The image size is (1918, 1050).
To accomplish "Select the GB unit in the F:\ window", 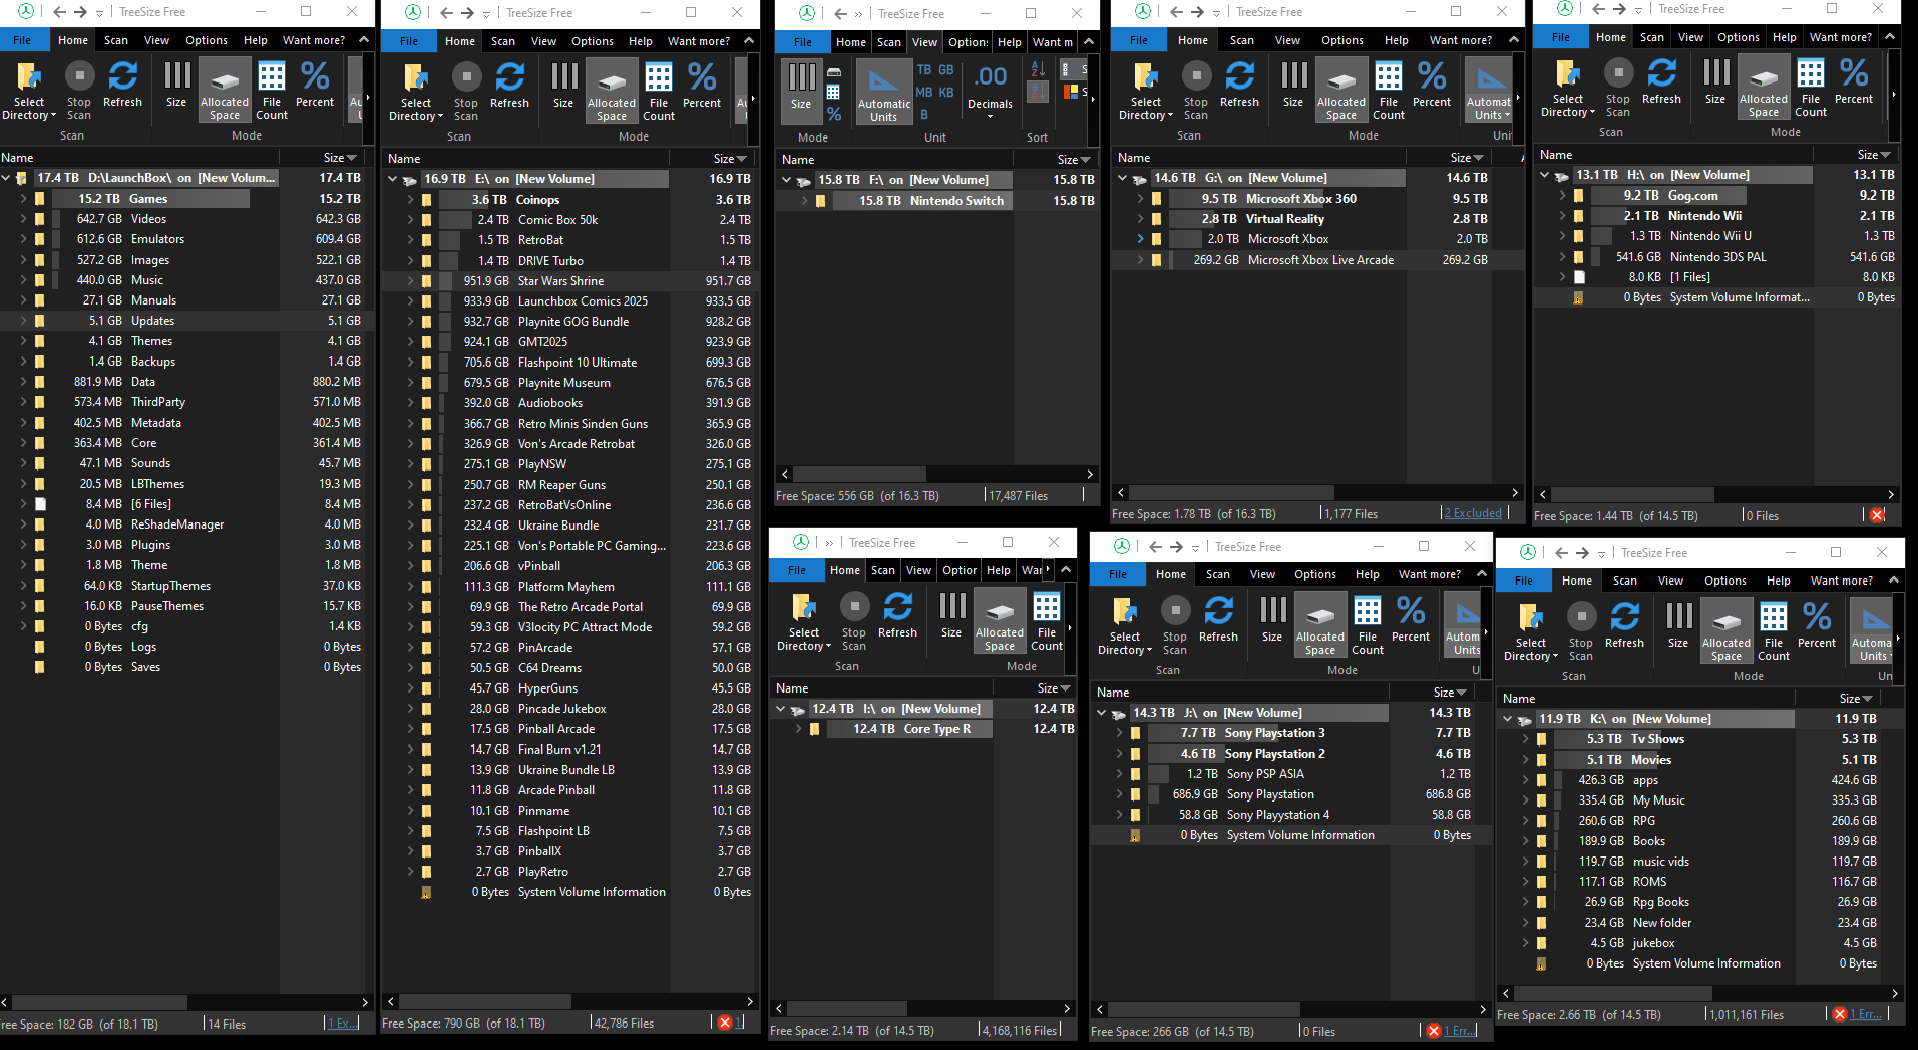I will coord(946,69).
